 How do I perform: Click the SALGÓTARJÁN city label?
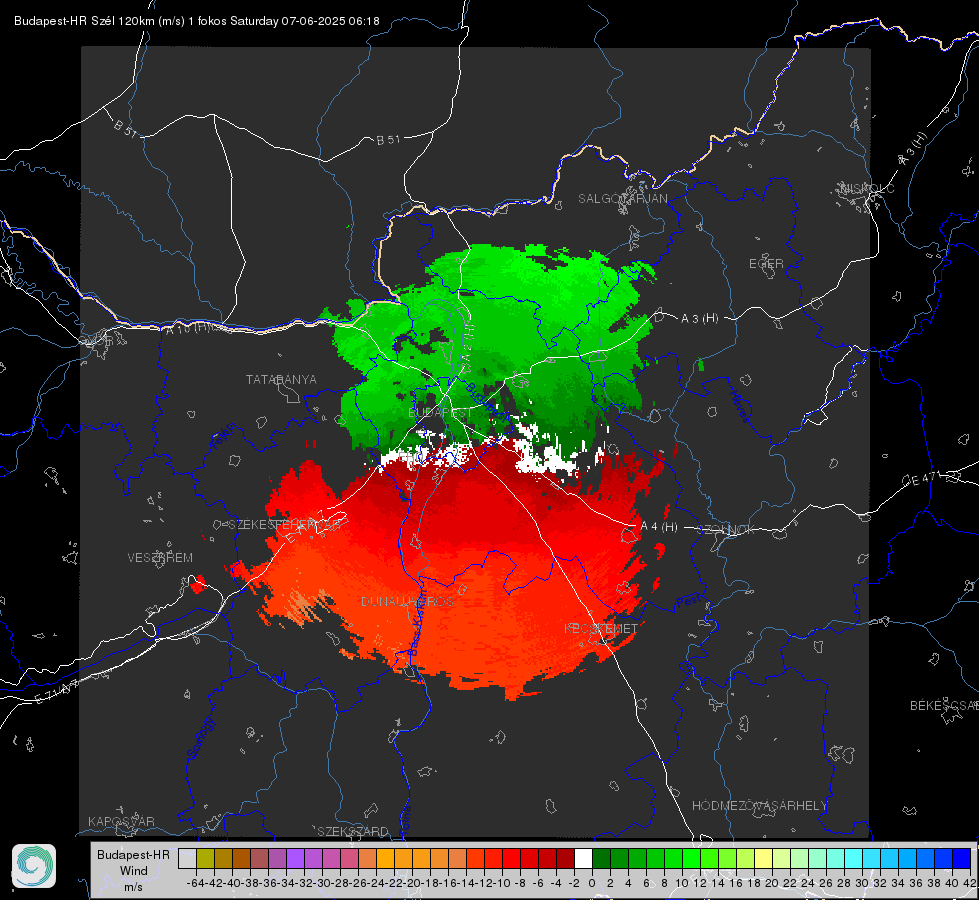pos(622,199)
